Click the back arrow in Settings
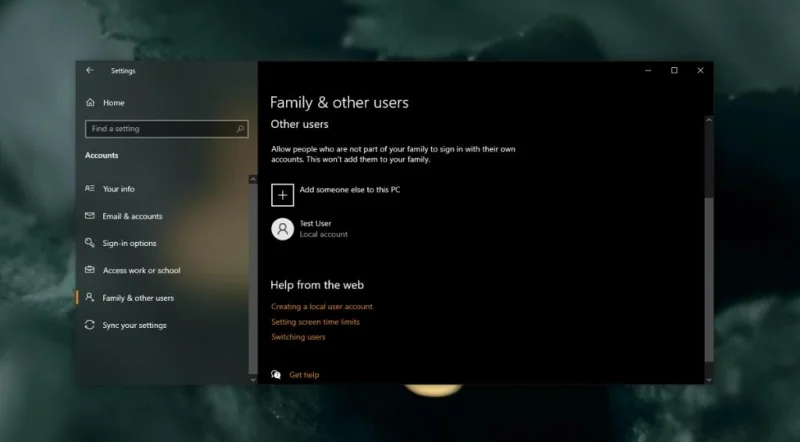 tap(90, 70)
